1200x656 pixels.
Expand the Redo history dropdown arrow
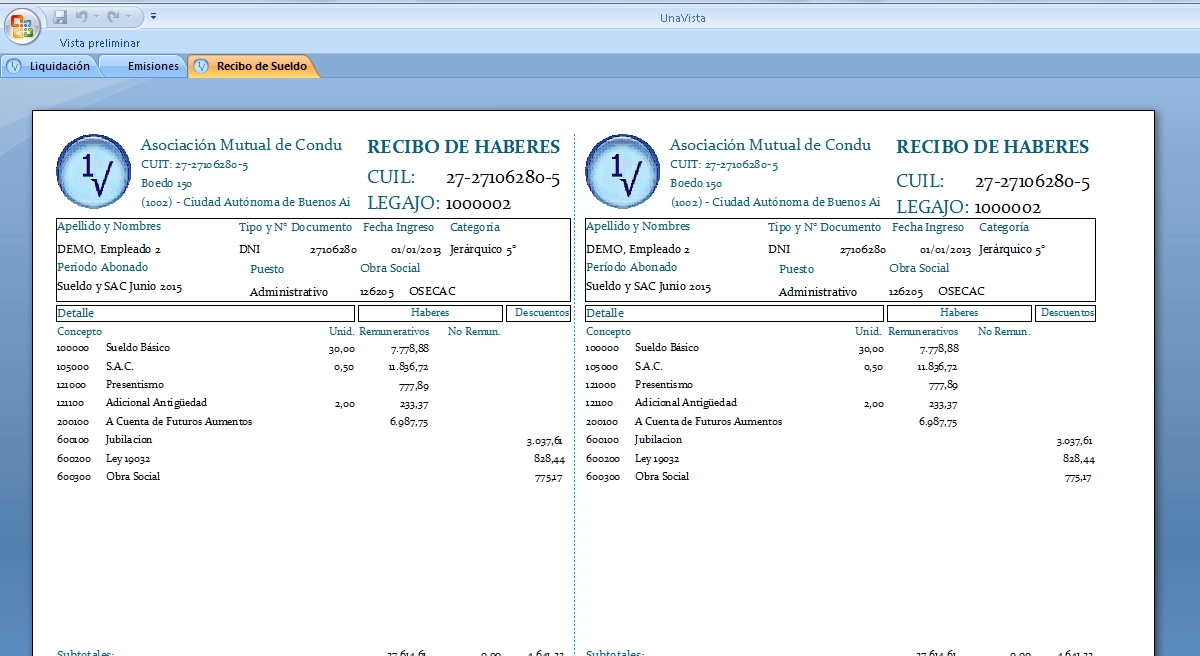[129, 17]
